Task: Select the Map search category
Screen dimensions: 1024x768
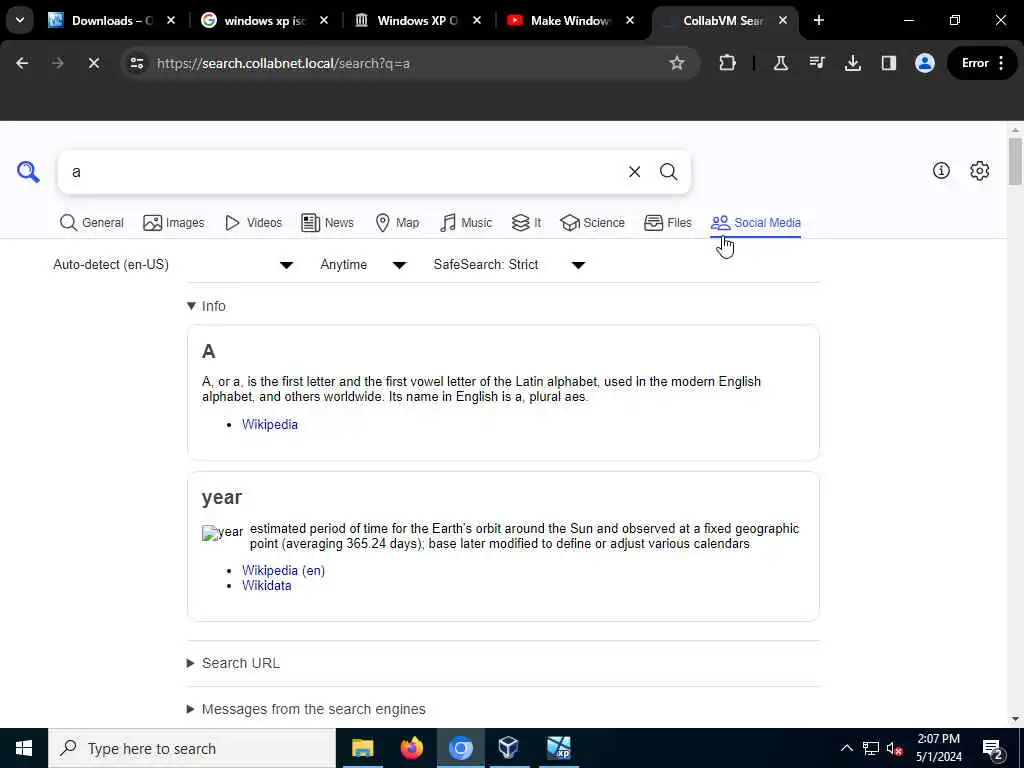Action: click(x=398, y=223)
